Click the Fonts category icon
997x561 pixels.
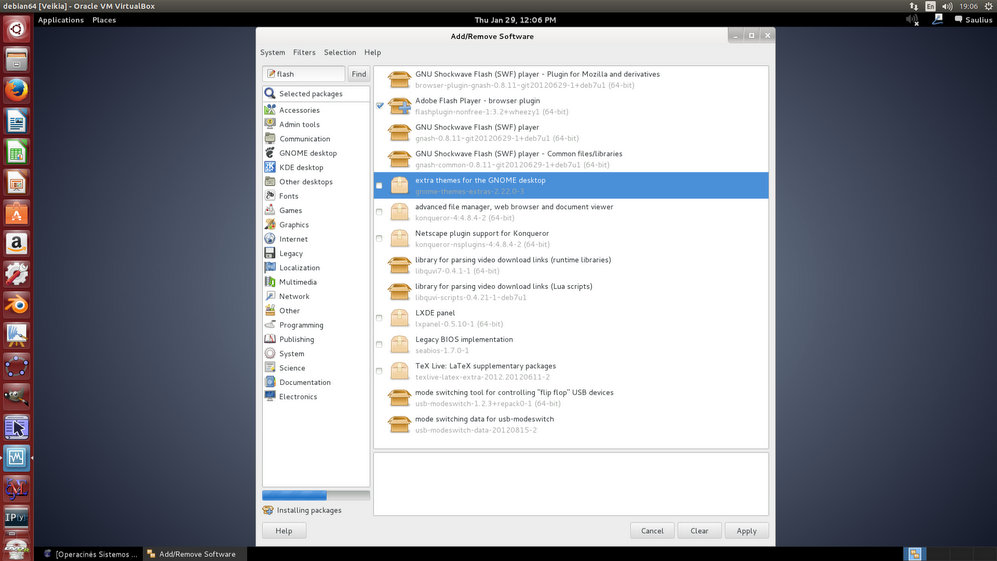coord(270,196)
